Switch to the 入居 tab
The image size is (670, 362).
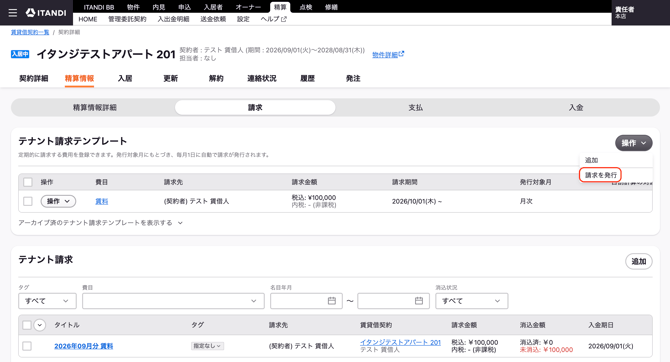click(x=125, y=79)
